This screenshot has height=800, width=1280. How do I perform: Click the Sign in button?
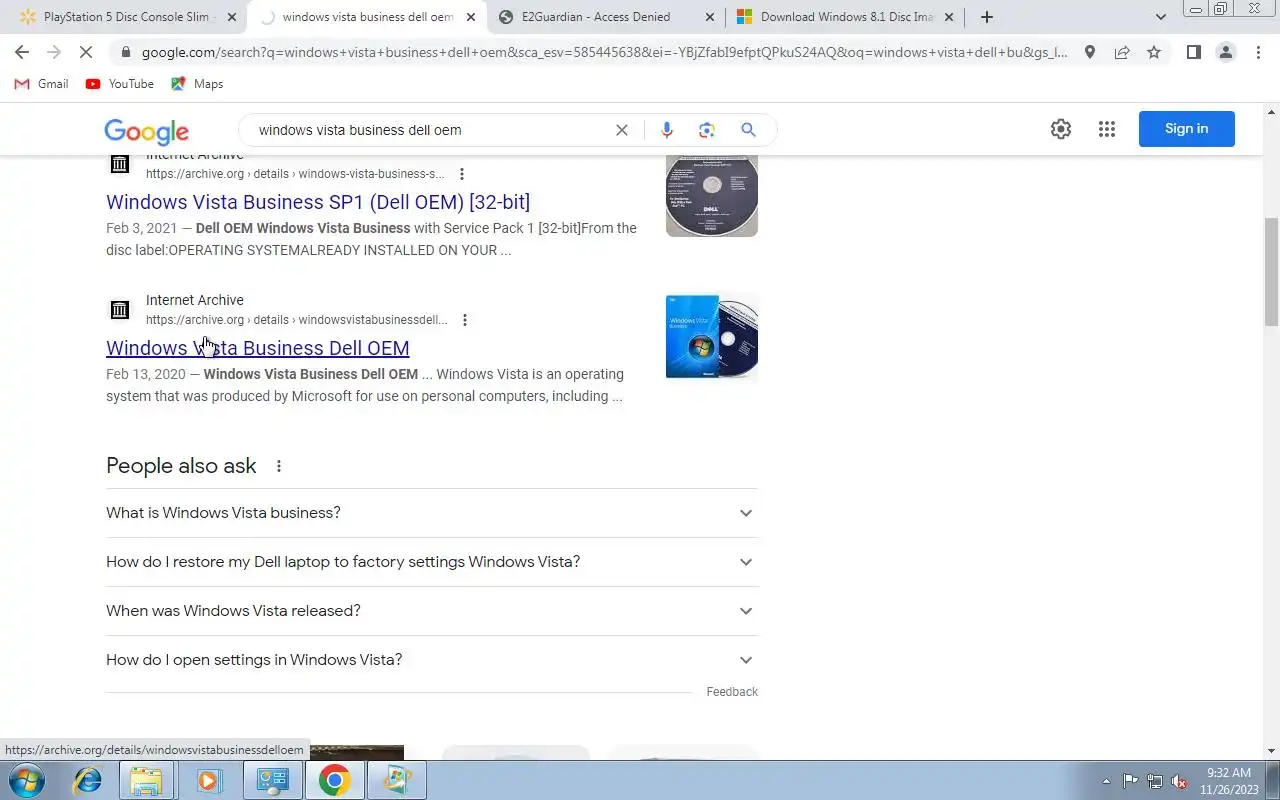pos(1186,129)
